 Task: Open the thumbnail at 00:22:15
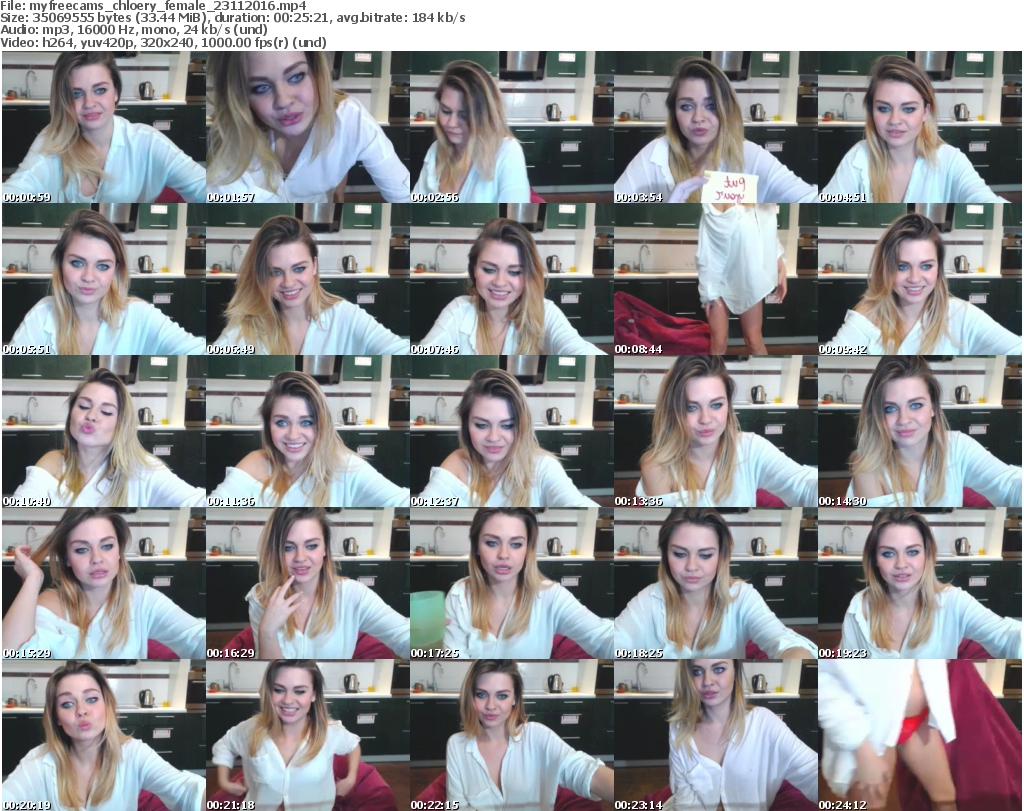pyautogui.click(x=511, y=735)
